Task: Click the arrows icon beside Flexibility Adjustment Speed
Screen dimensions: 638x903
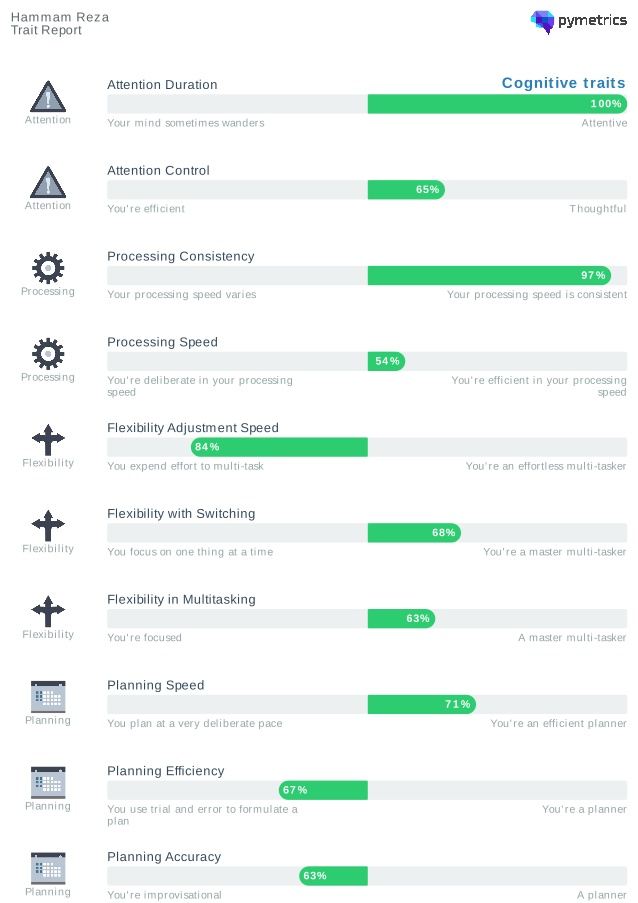Action: click(x=48, y=440)
